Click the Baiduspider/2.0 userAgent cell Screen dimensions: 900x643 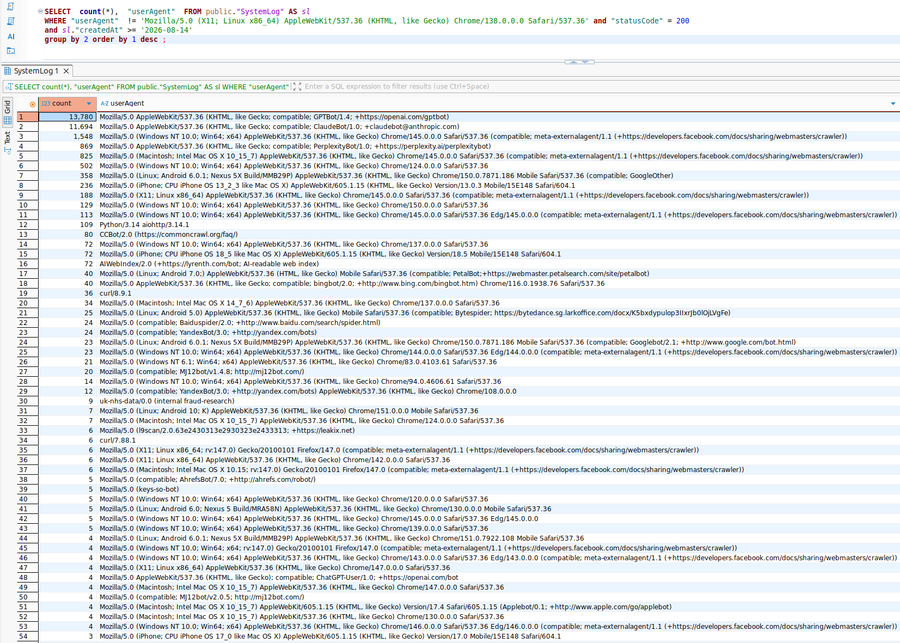pyautogui.click(x=498, y=322)
